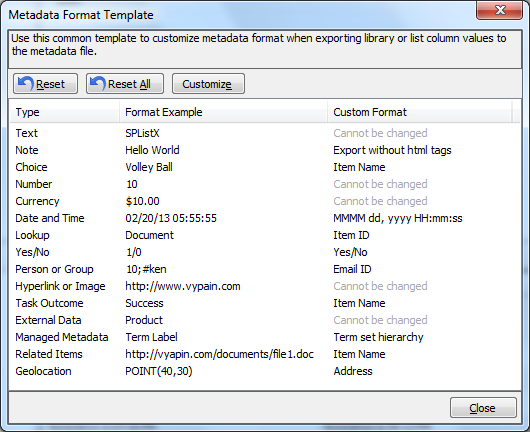Image resolution: width=530 pixels, height=432 pixels.
Task: Select the Date and Time row
Action: (265, 218)
